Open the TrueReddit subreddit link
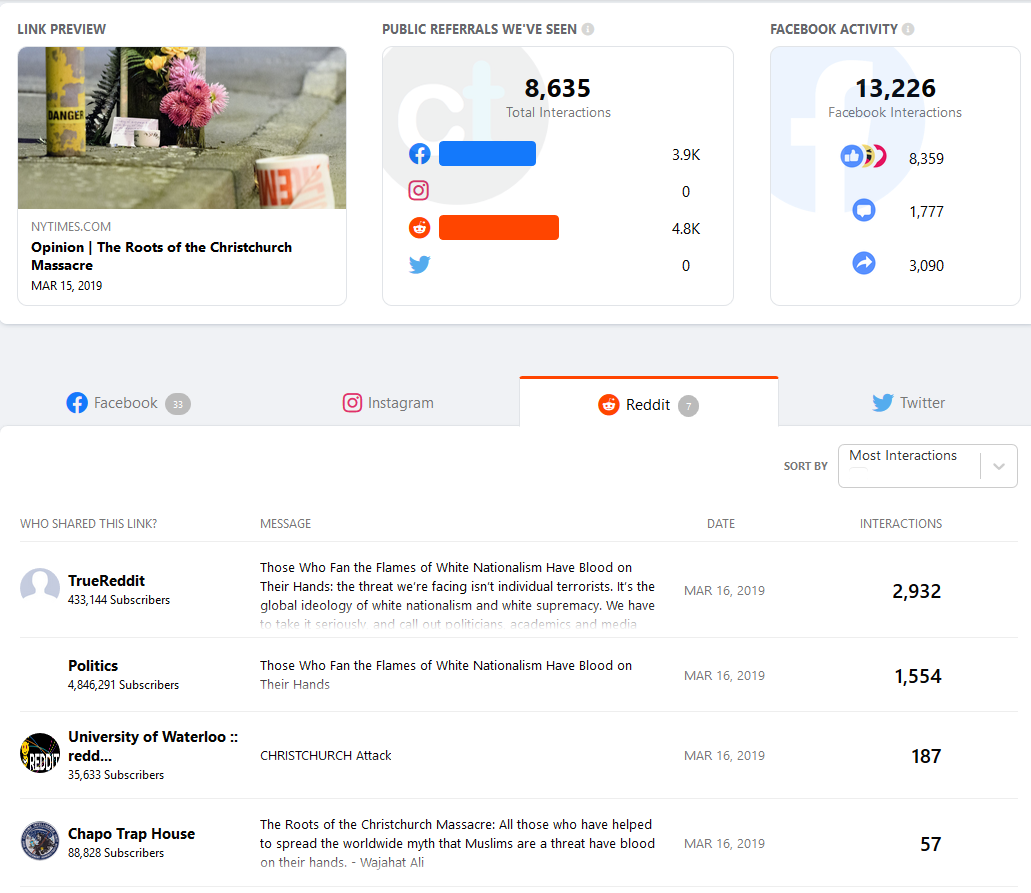The height and width of the screenshot is (893, 1031). click(106, 581)
